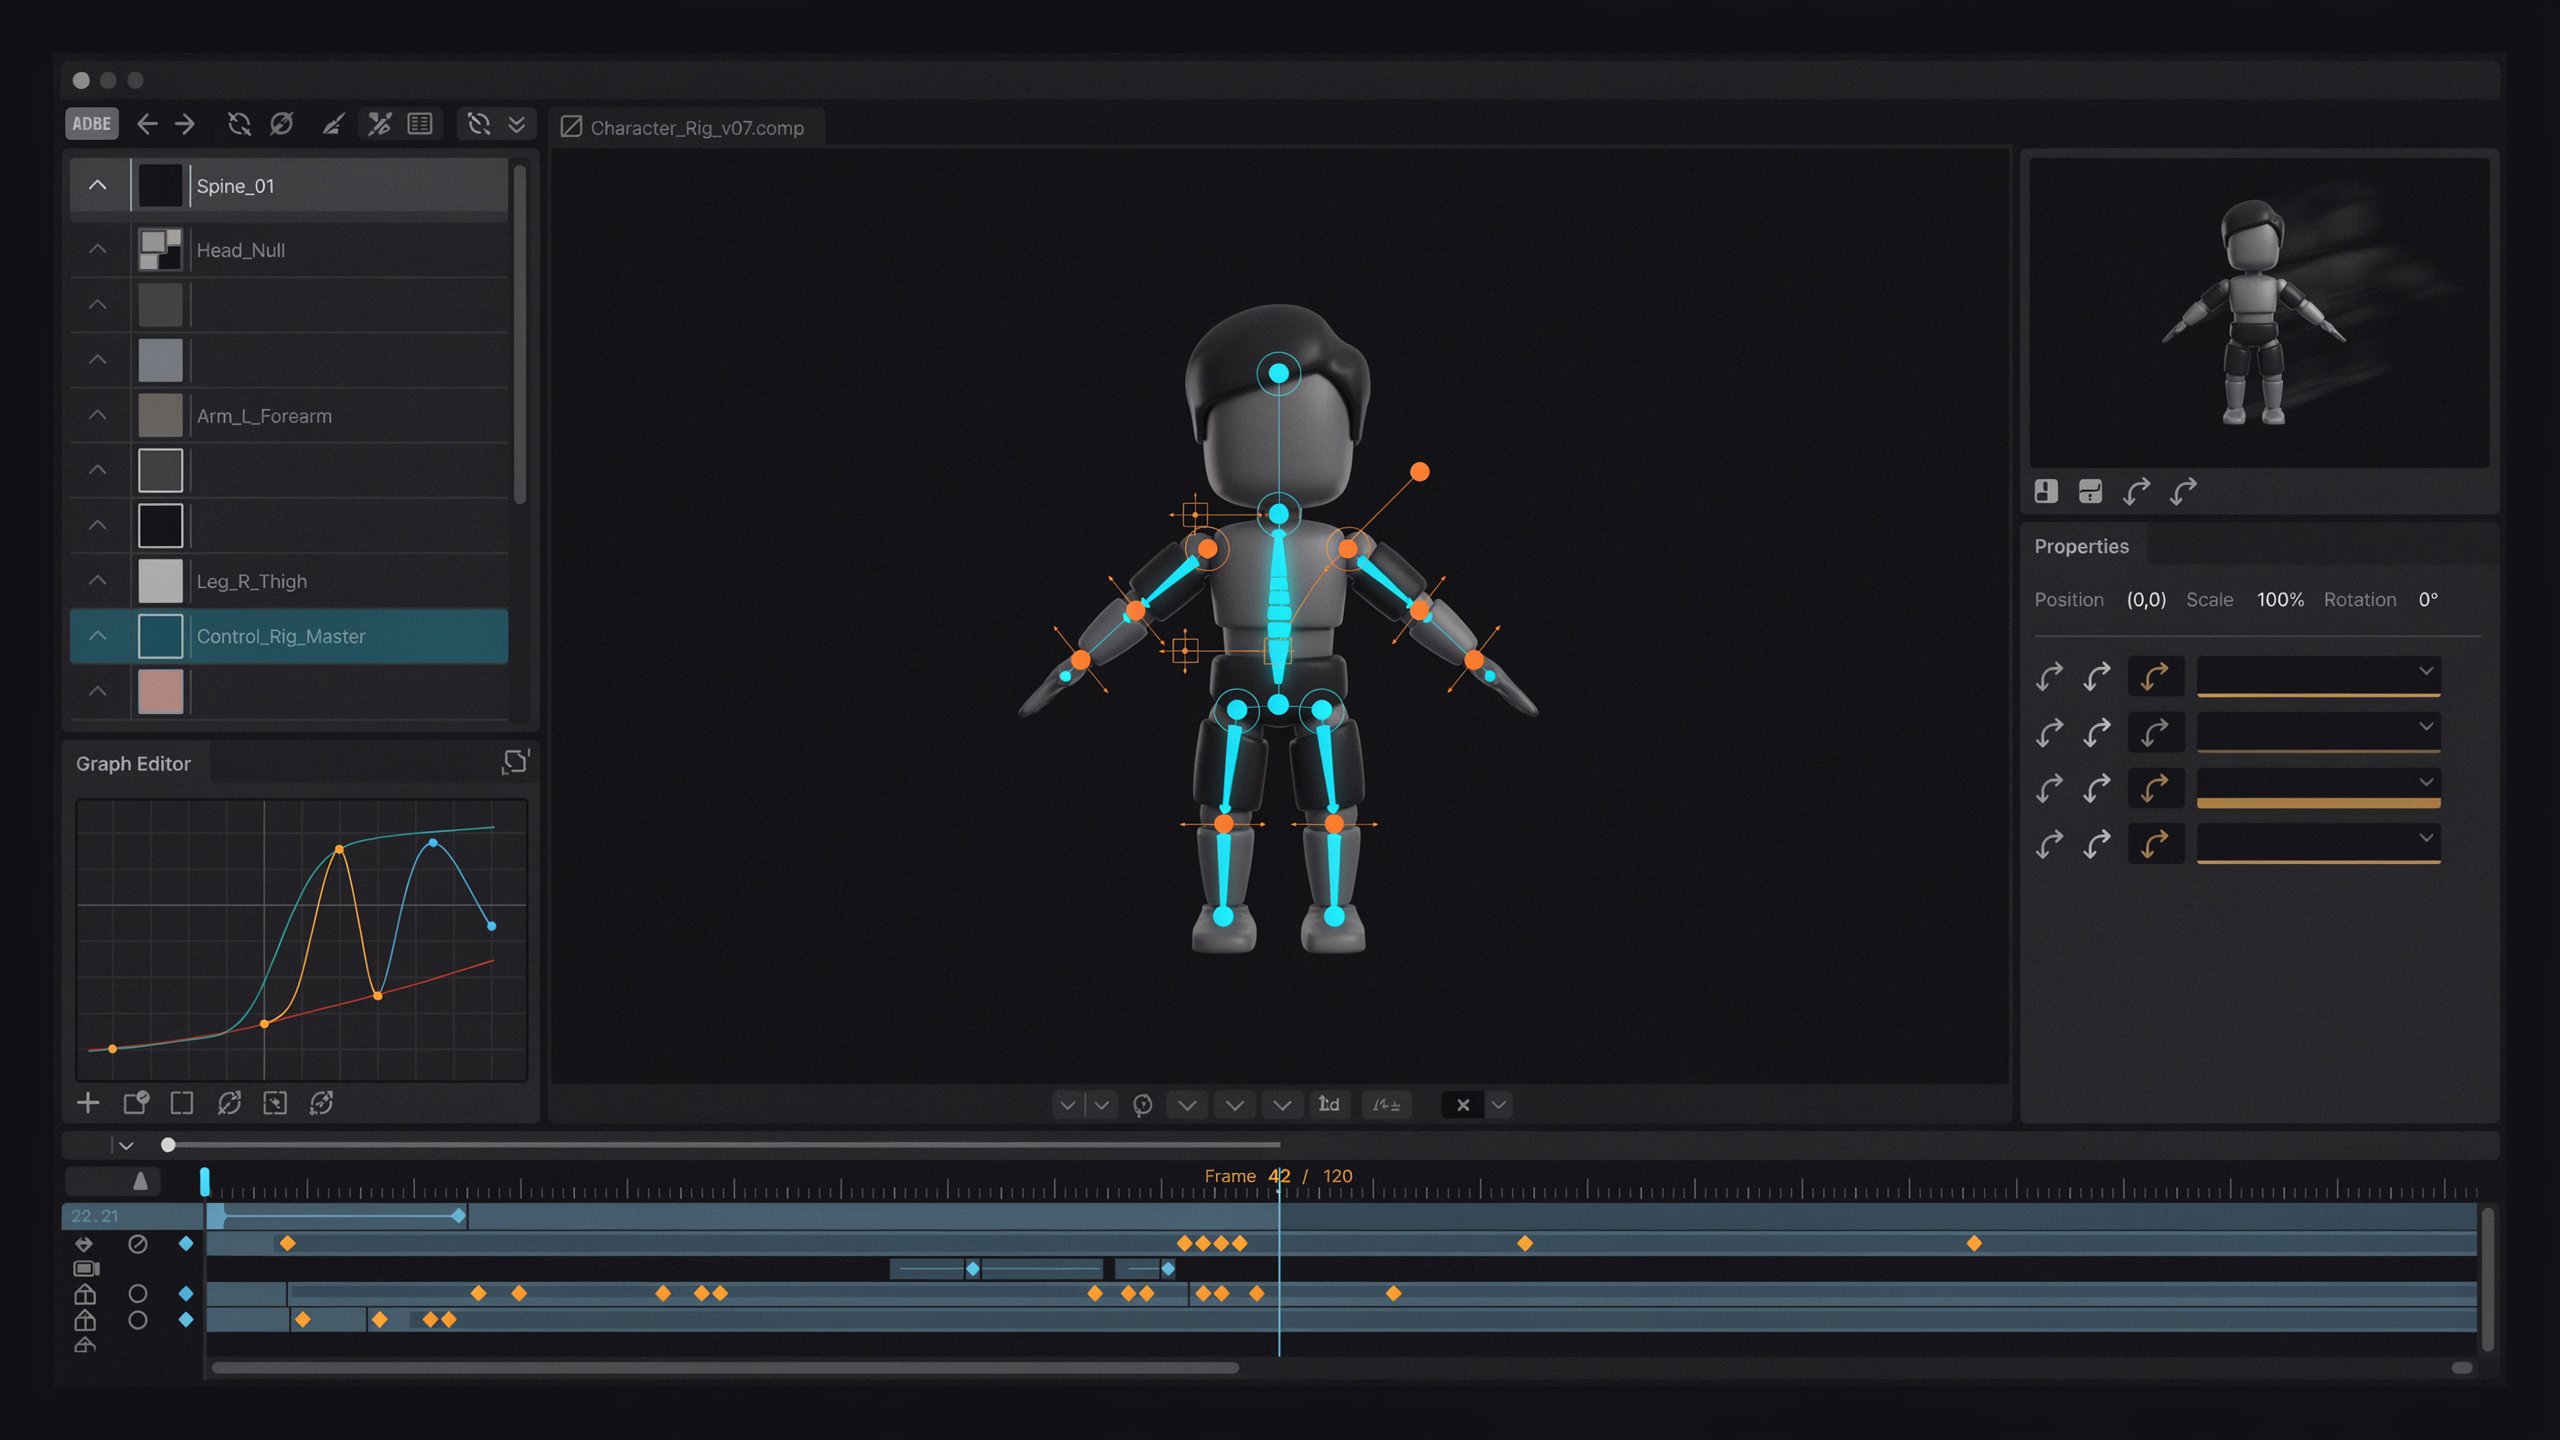Open the Graph Editor panel tab
The image size is (2560, 1440).
click(133, 764)
